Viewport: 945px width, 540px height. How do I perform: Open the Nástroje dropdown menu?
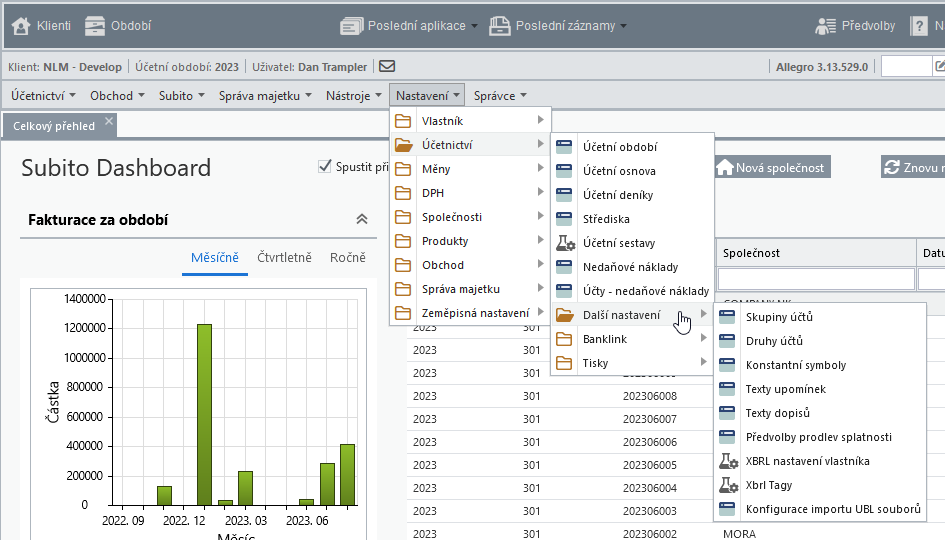354,95
